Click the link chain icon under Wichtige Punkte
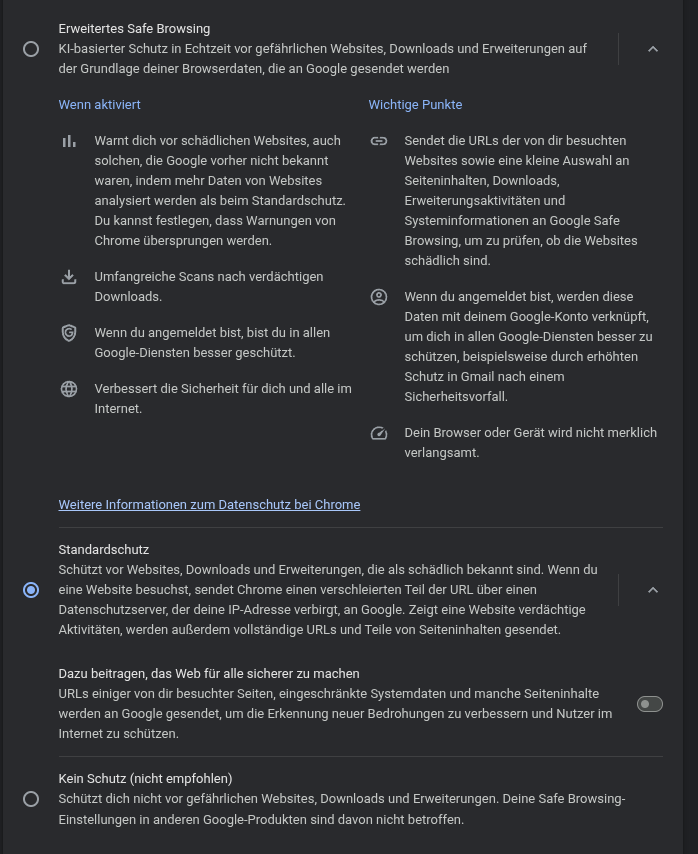Screen dimensions: 698x854 coord(379,141)
